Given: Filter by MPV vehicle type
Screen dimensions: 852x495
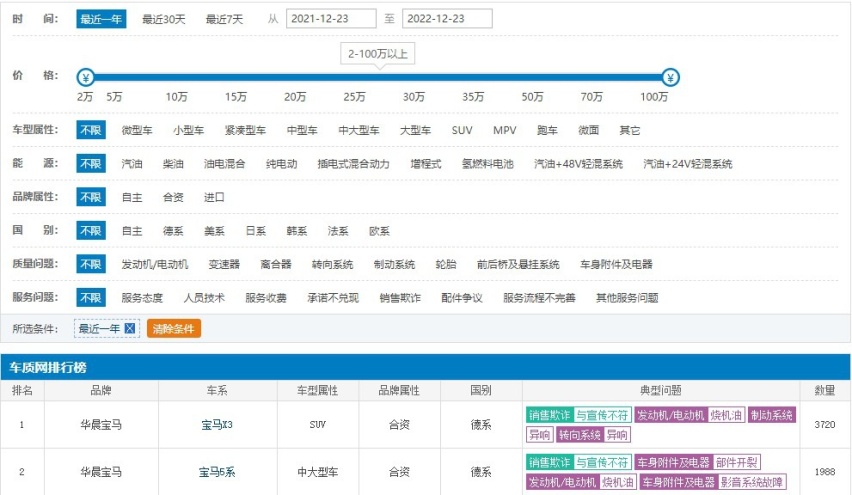Looking at the screenshot, I should coord(505,130).
